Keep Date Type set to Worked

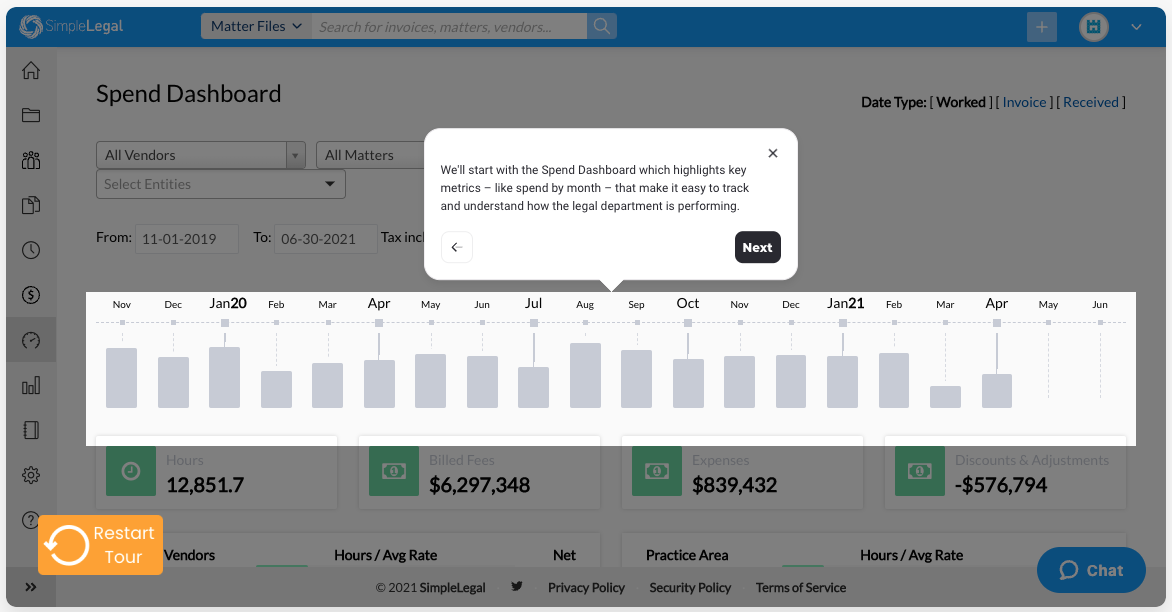click(961, 101)
